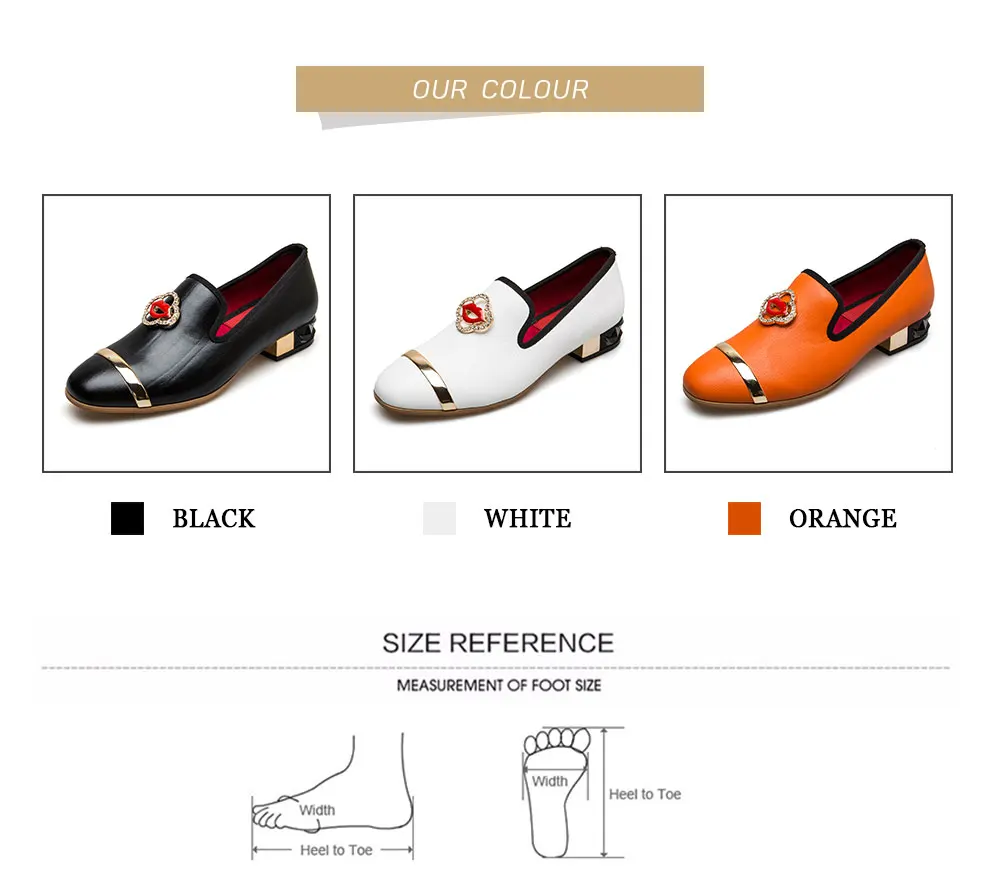Viewport: 1000px width, 870px height.
Task: Click the gold toe band on black shoe
Action: point(124,376)
